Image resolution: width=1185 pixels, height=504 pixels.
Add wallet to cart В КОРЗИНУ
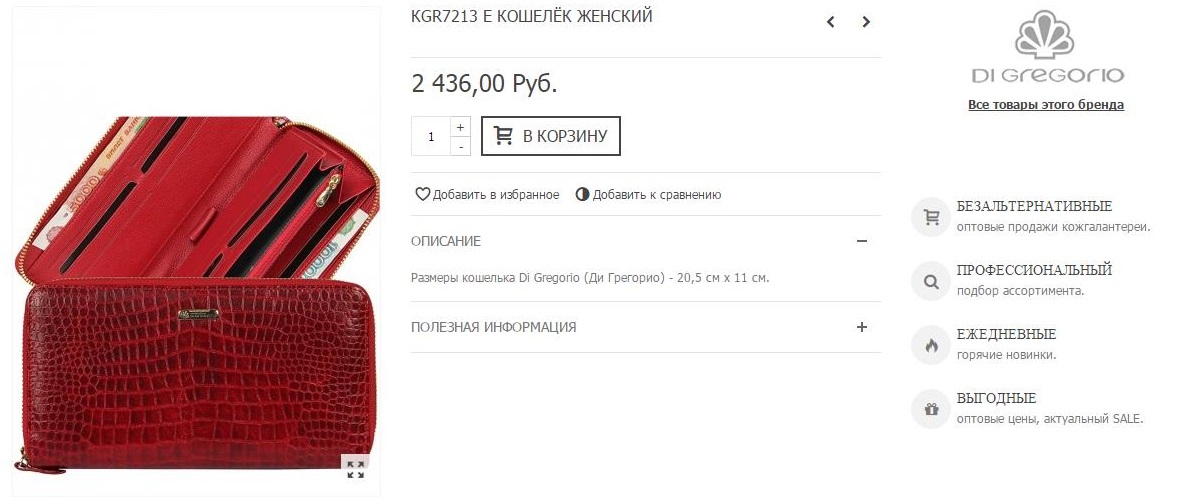point(551,136)
